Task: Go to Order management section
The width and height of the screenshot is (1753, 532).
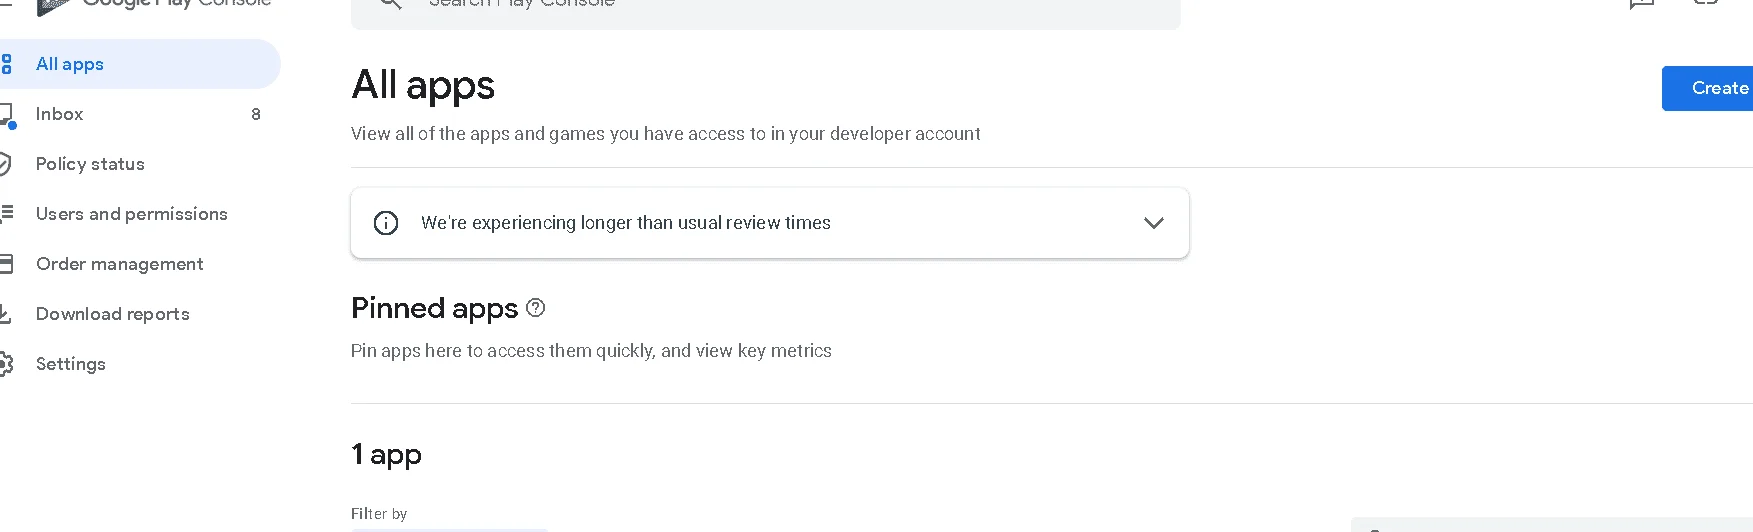Action: 120,264
